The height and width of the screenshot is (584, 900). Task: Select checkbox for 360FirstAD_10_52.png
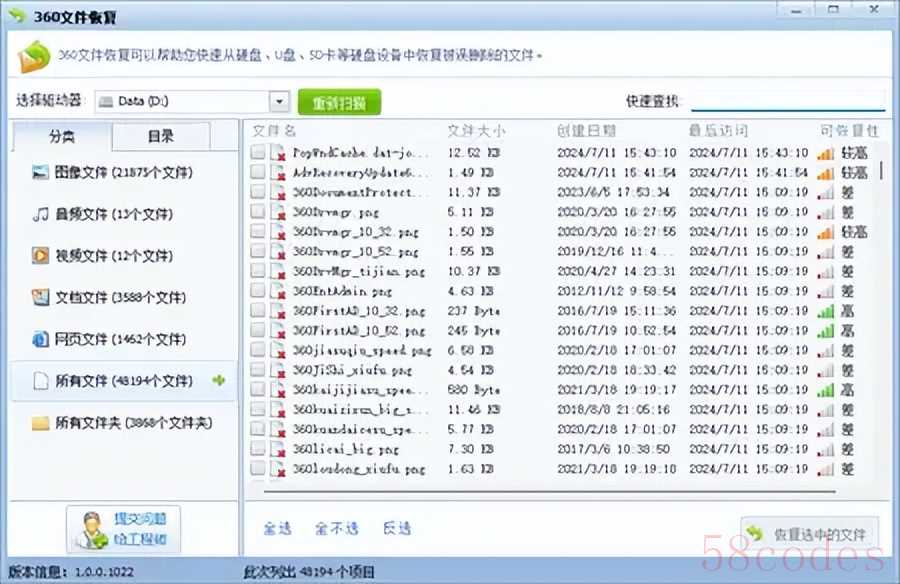[258, 330]
